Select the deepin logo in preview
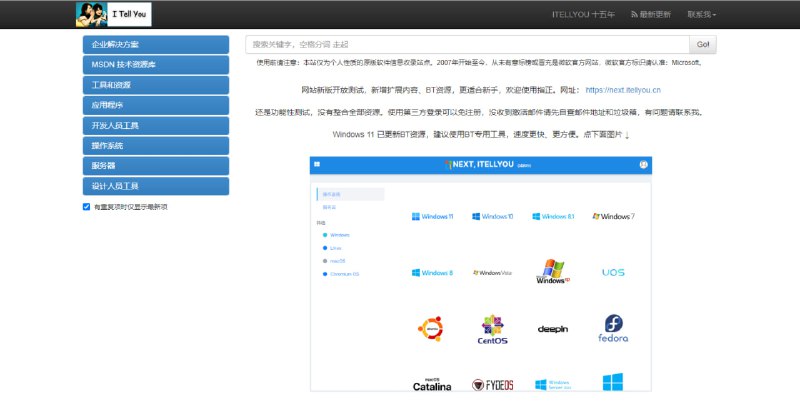800x418 pixels. pyautogui.click(x=553, y=328)
